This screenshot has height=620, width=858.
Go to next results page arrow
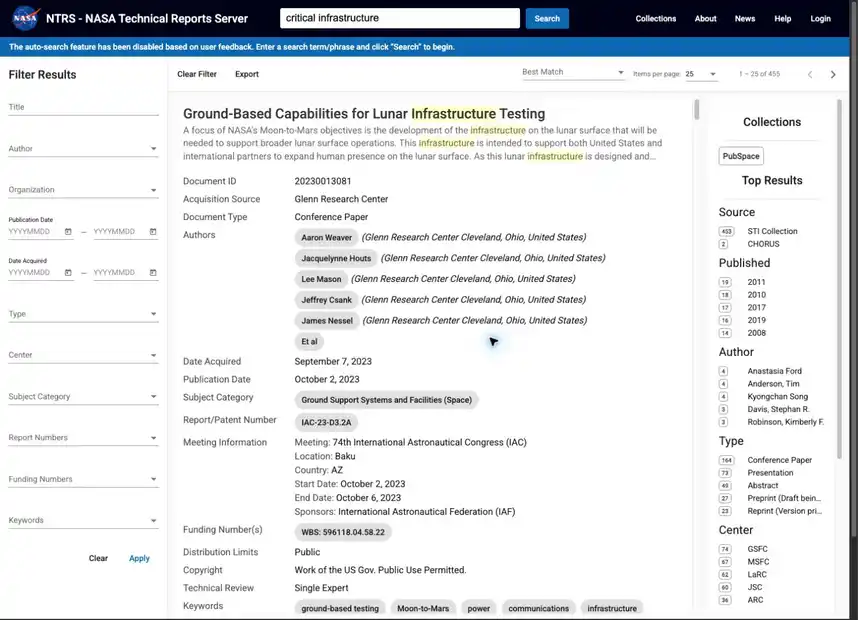click(833, 74)
